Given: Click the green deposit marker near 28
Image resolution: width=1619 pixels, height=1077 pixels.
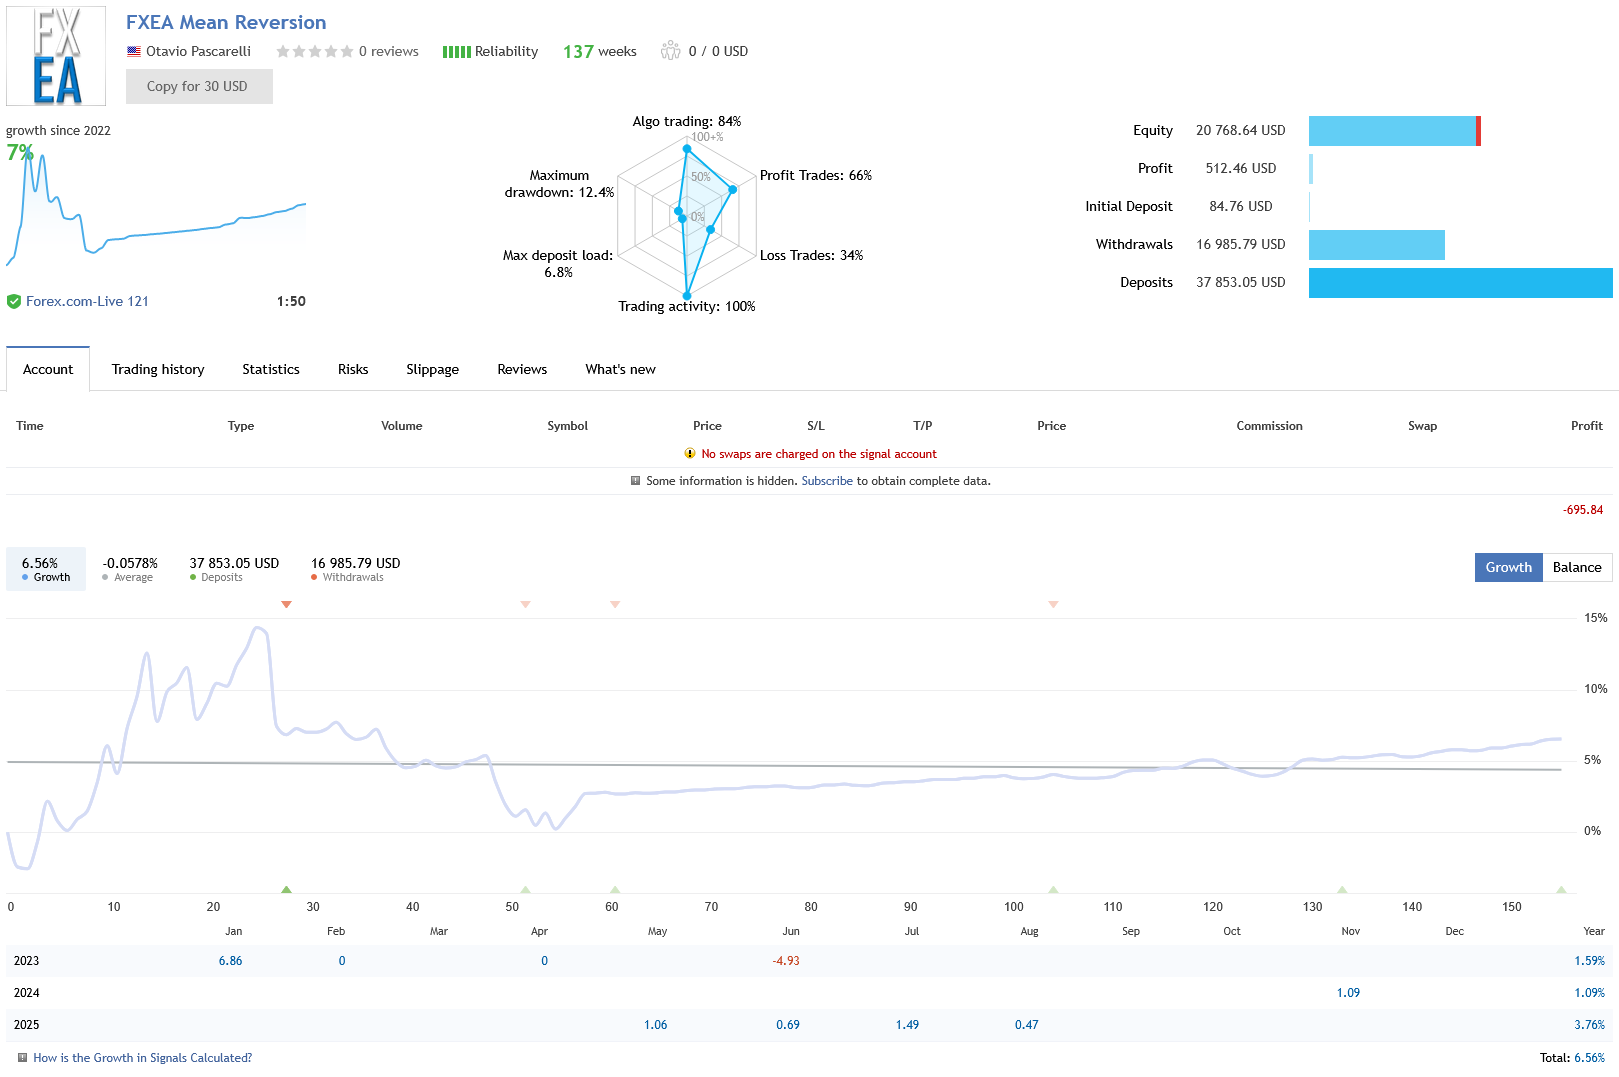Looking at the screenshot, I should click(286, 889).
